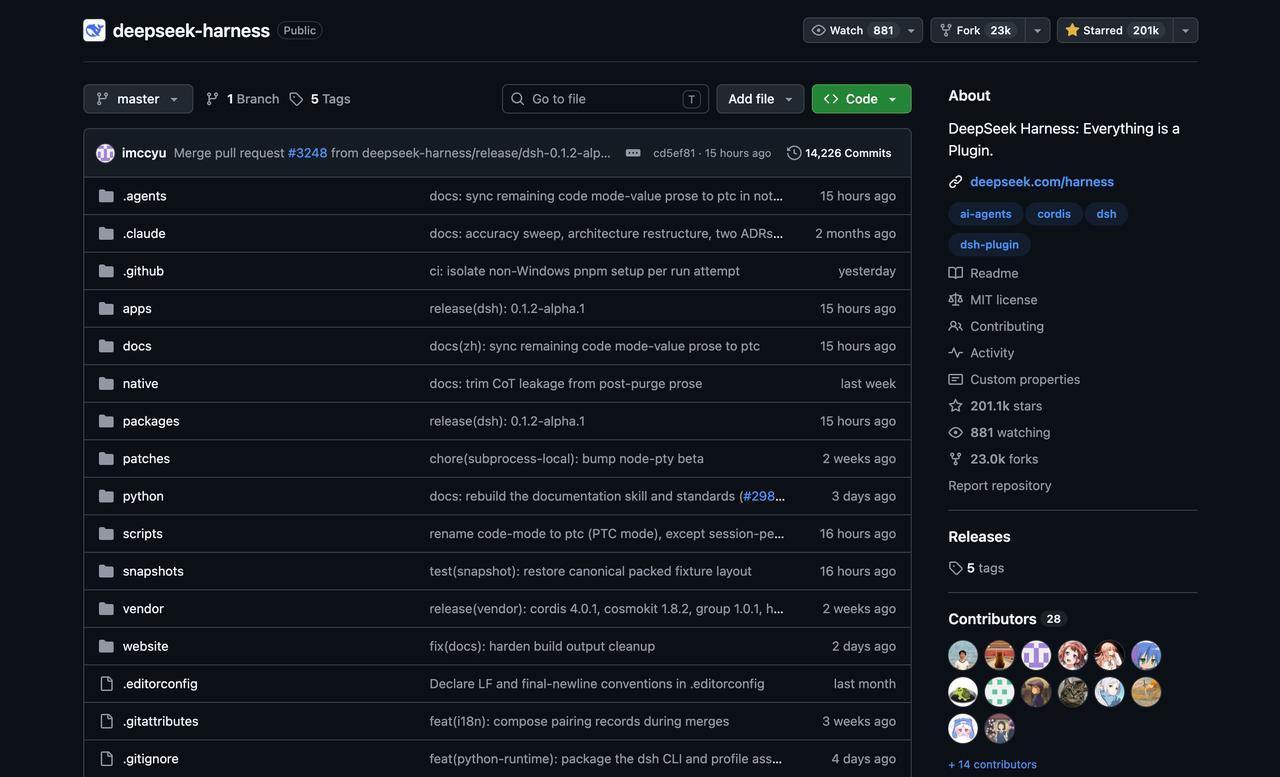Expand the star lists dropdown arrow

(1185, 30)
